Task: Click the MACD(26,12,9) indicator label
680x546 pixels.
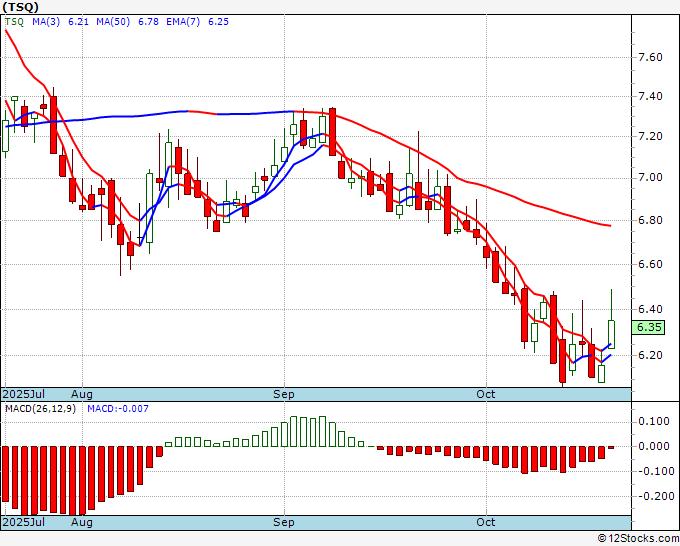Action: 40,409
